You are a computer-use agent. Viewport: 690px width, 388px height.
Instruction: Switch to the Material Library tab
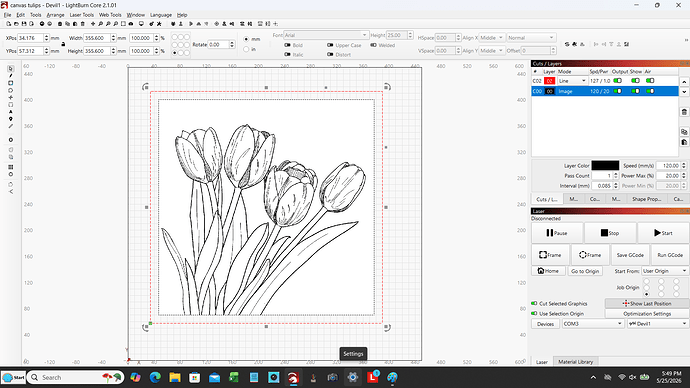(x=576, y=362)
